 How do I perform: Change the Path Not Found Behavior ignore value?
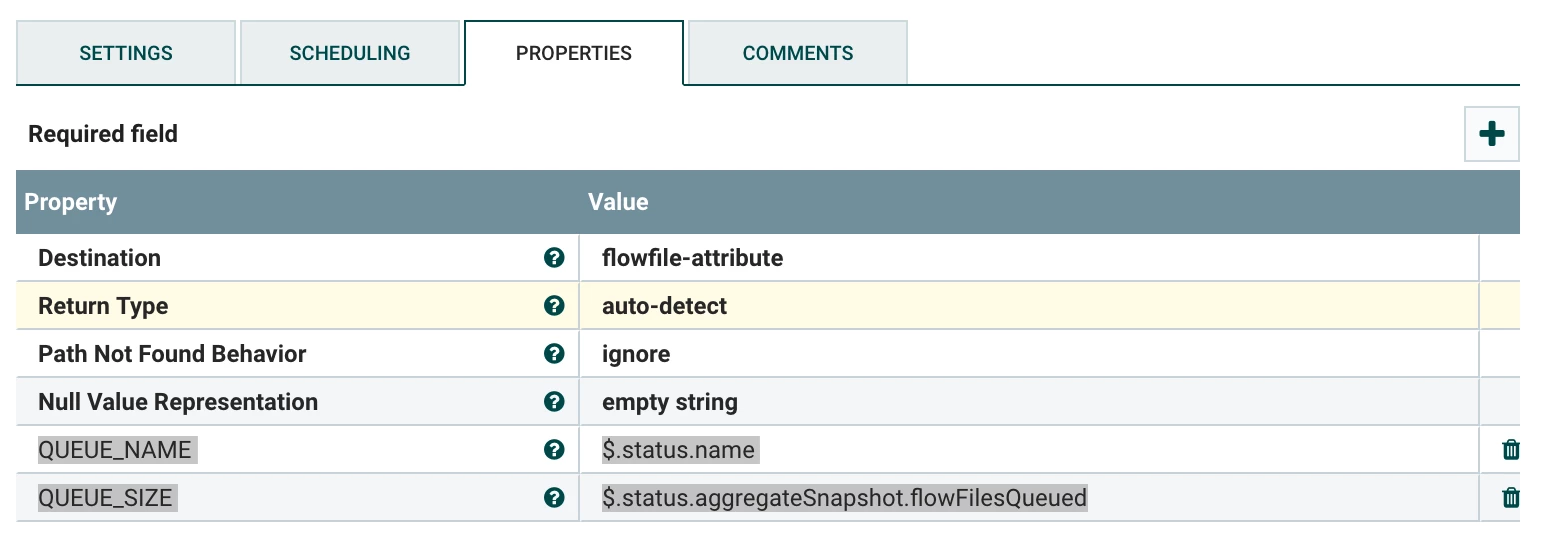1029,354
